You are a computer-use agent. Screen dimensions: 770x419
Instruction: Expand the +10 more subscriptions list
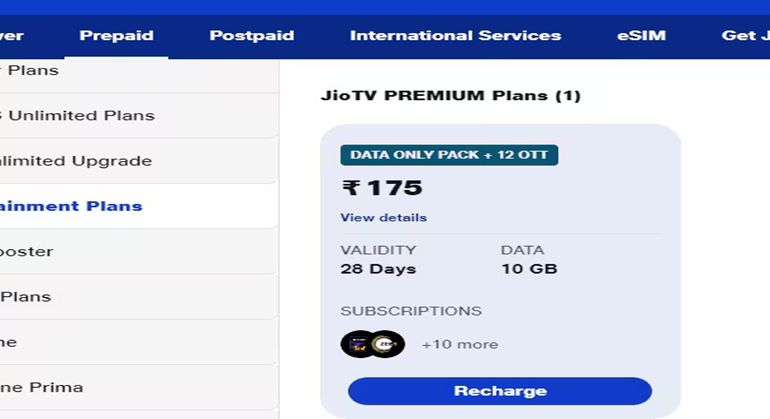[x=460, y=344]
